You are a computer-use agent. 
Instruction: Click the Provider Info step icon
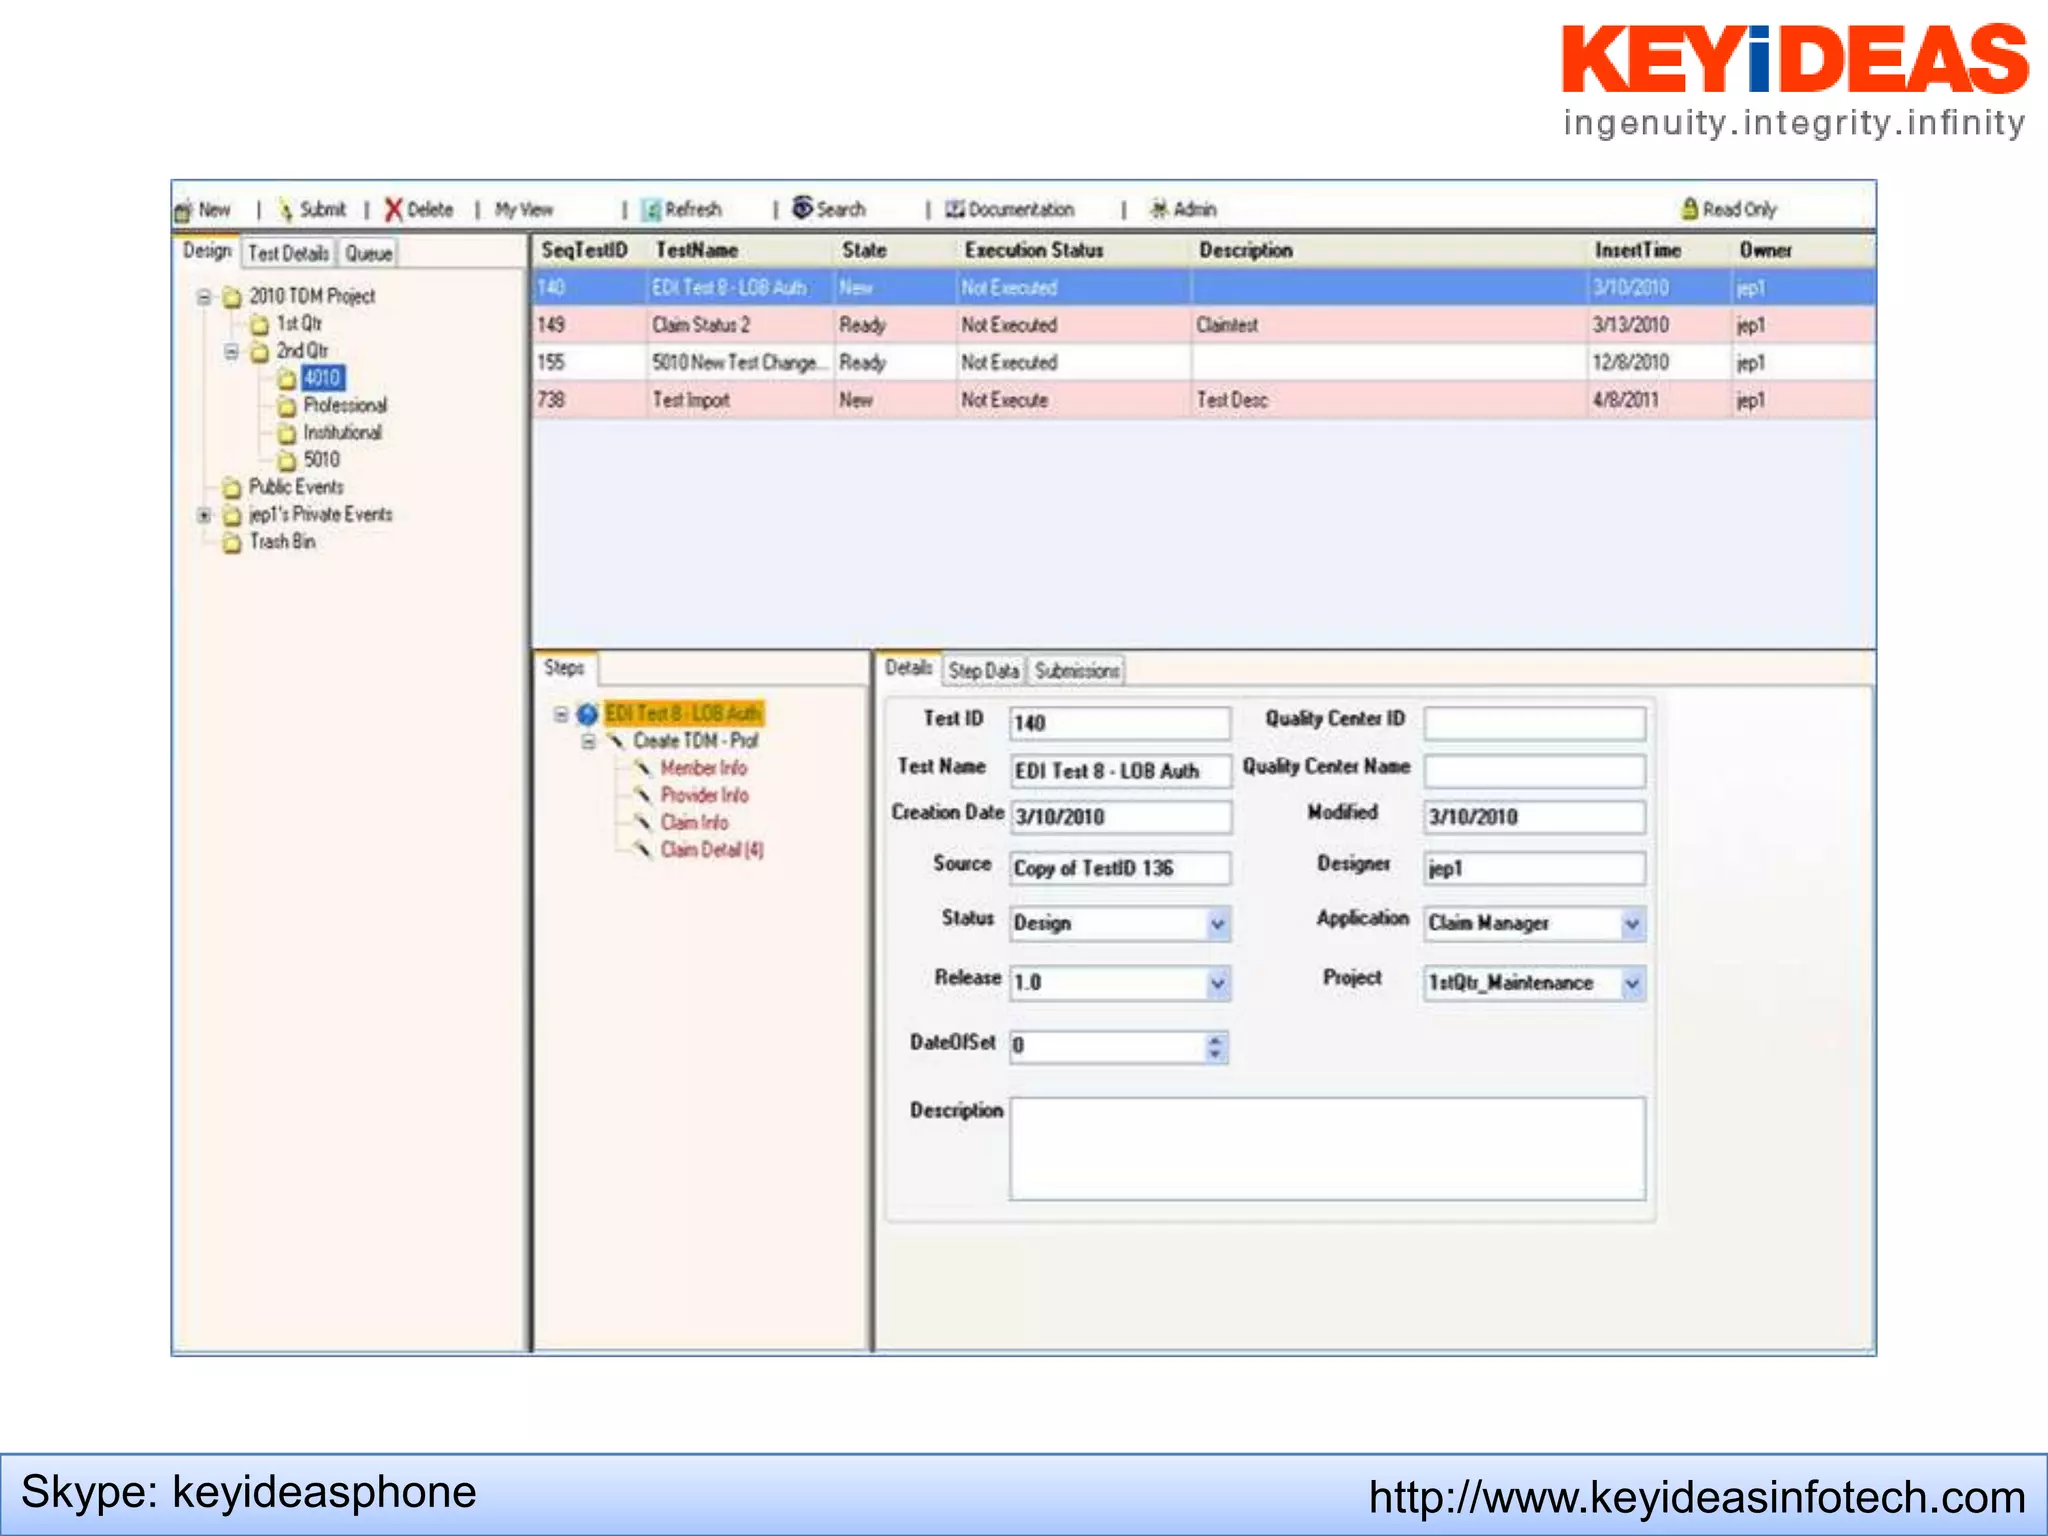pyautogui.click(x=644, y=795)
